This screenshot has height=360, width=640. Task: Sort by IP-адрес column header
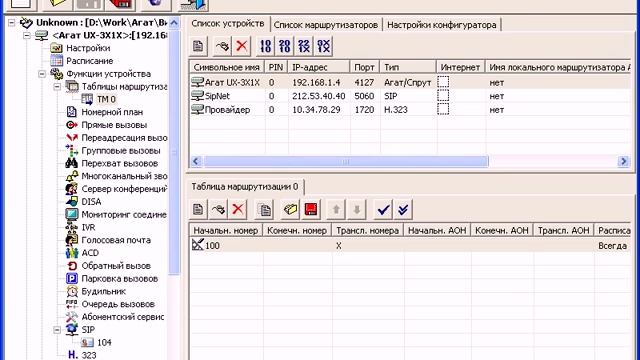click(x=319, y=67)
